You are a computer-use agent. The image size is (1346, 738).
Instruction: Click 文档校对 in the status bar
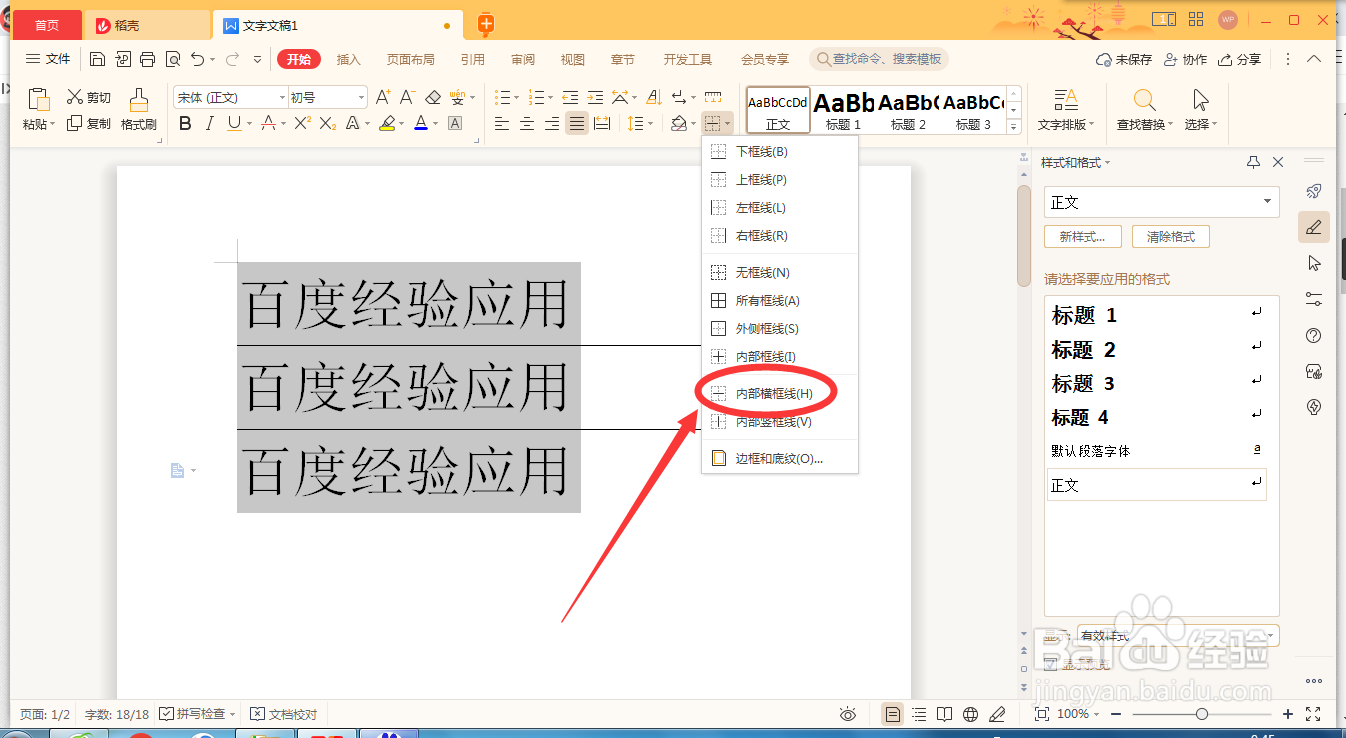pos(284,714)
